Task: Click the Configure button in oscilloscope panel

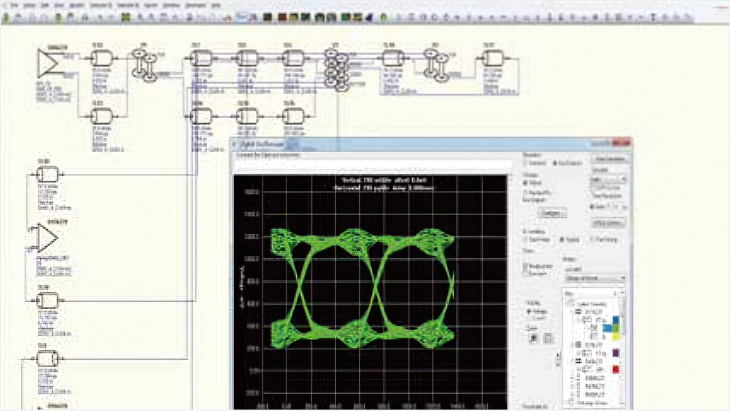Action: point(553,213)
